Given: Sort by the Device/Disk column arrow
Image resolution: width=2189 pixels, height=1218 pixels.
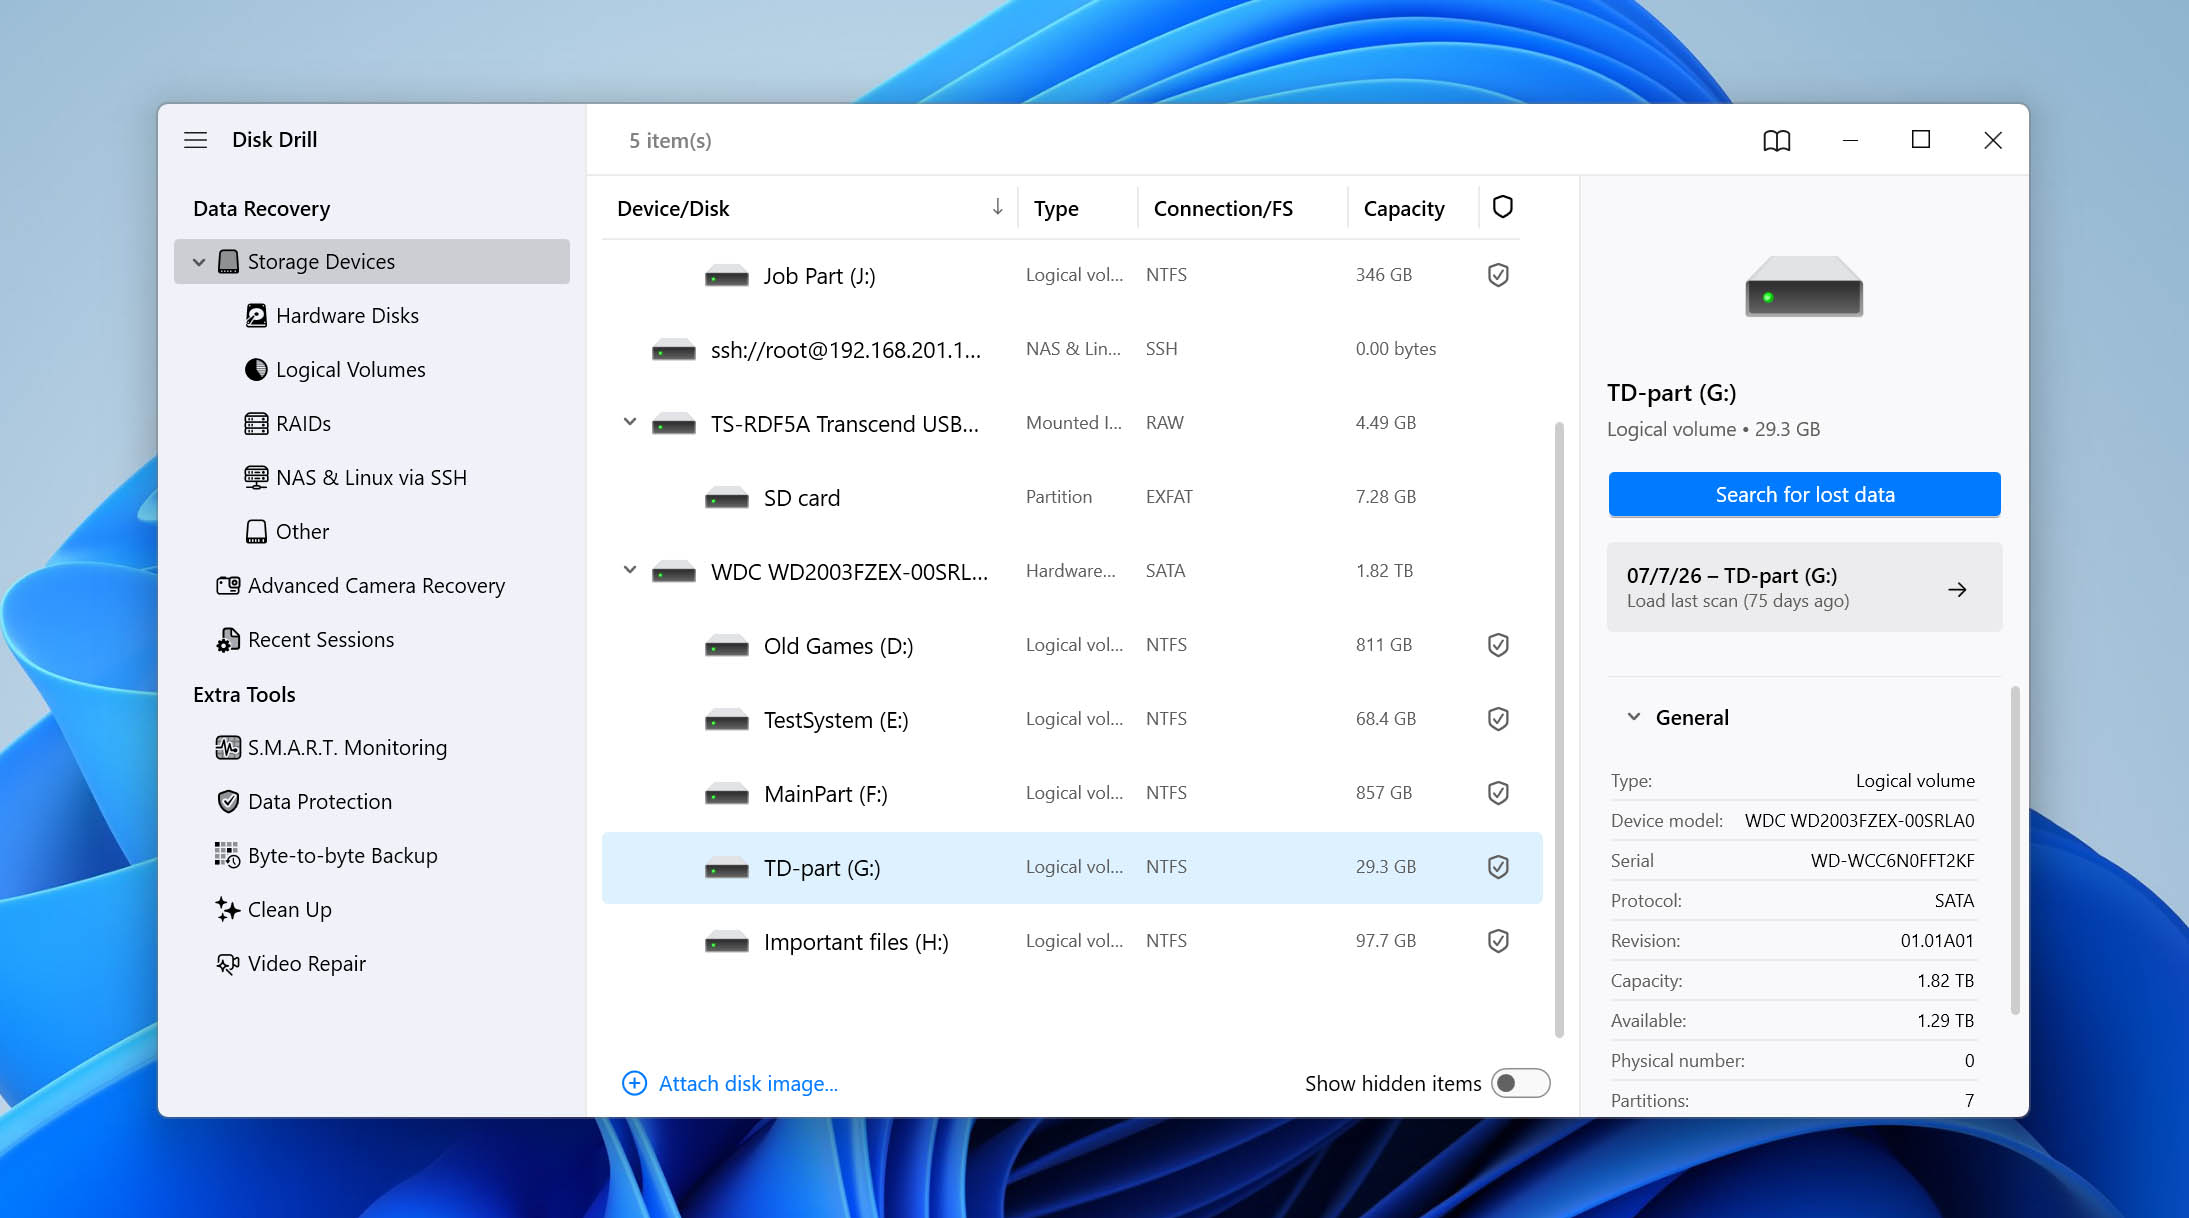Looking at the screenshot, I should [x=997, y=207].
